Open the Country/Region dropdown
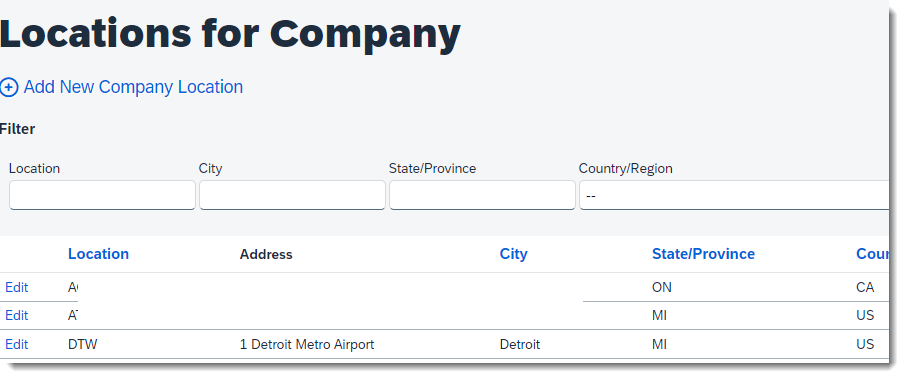904x378 pixels. coord(734,195)
